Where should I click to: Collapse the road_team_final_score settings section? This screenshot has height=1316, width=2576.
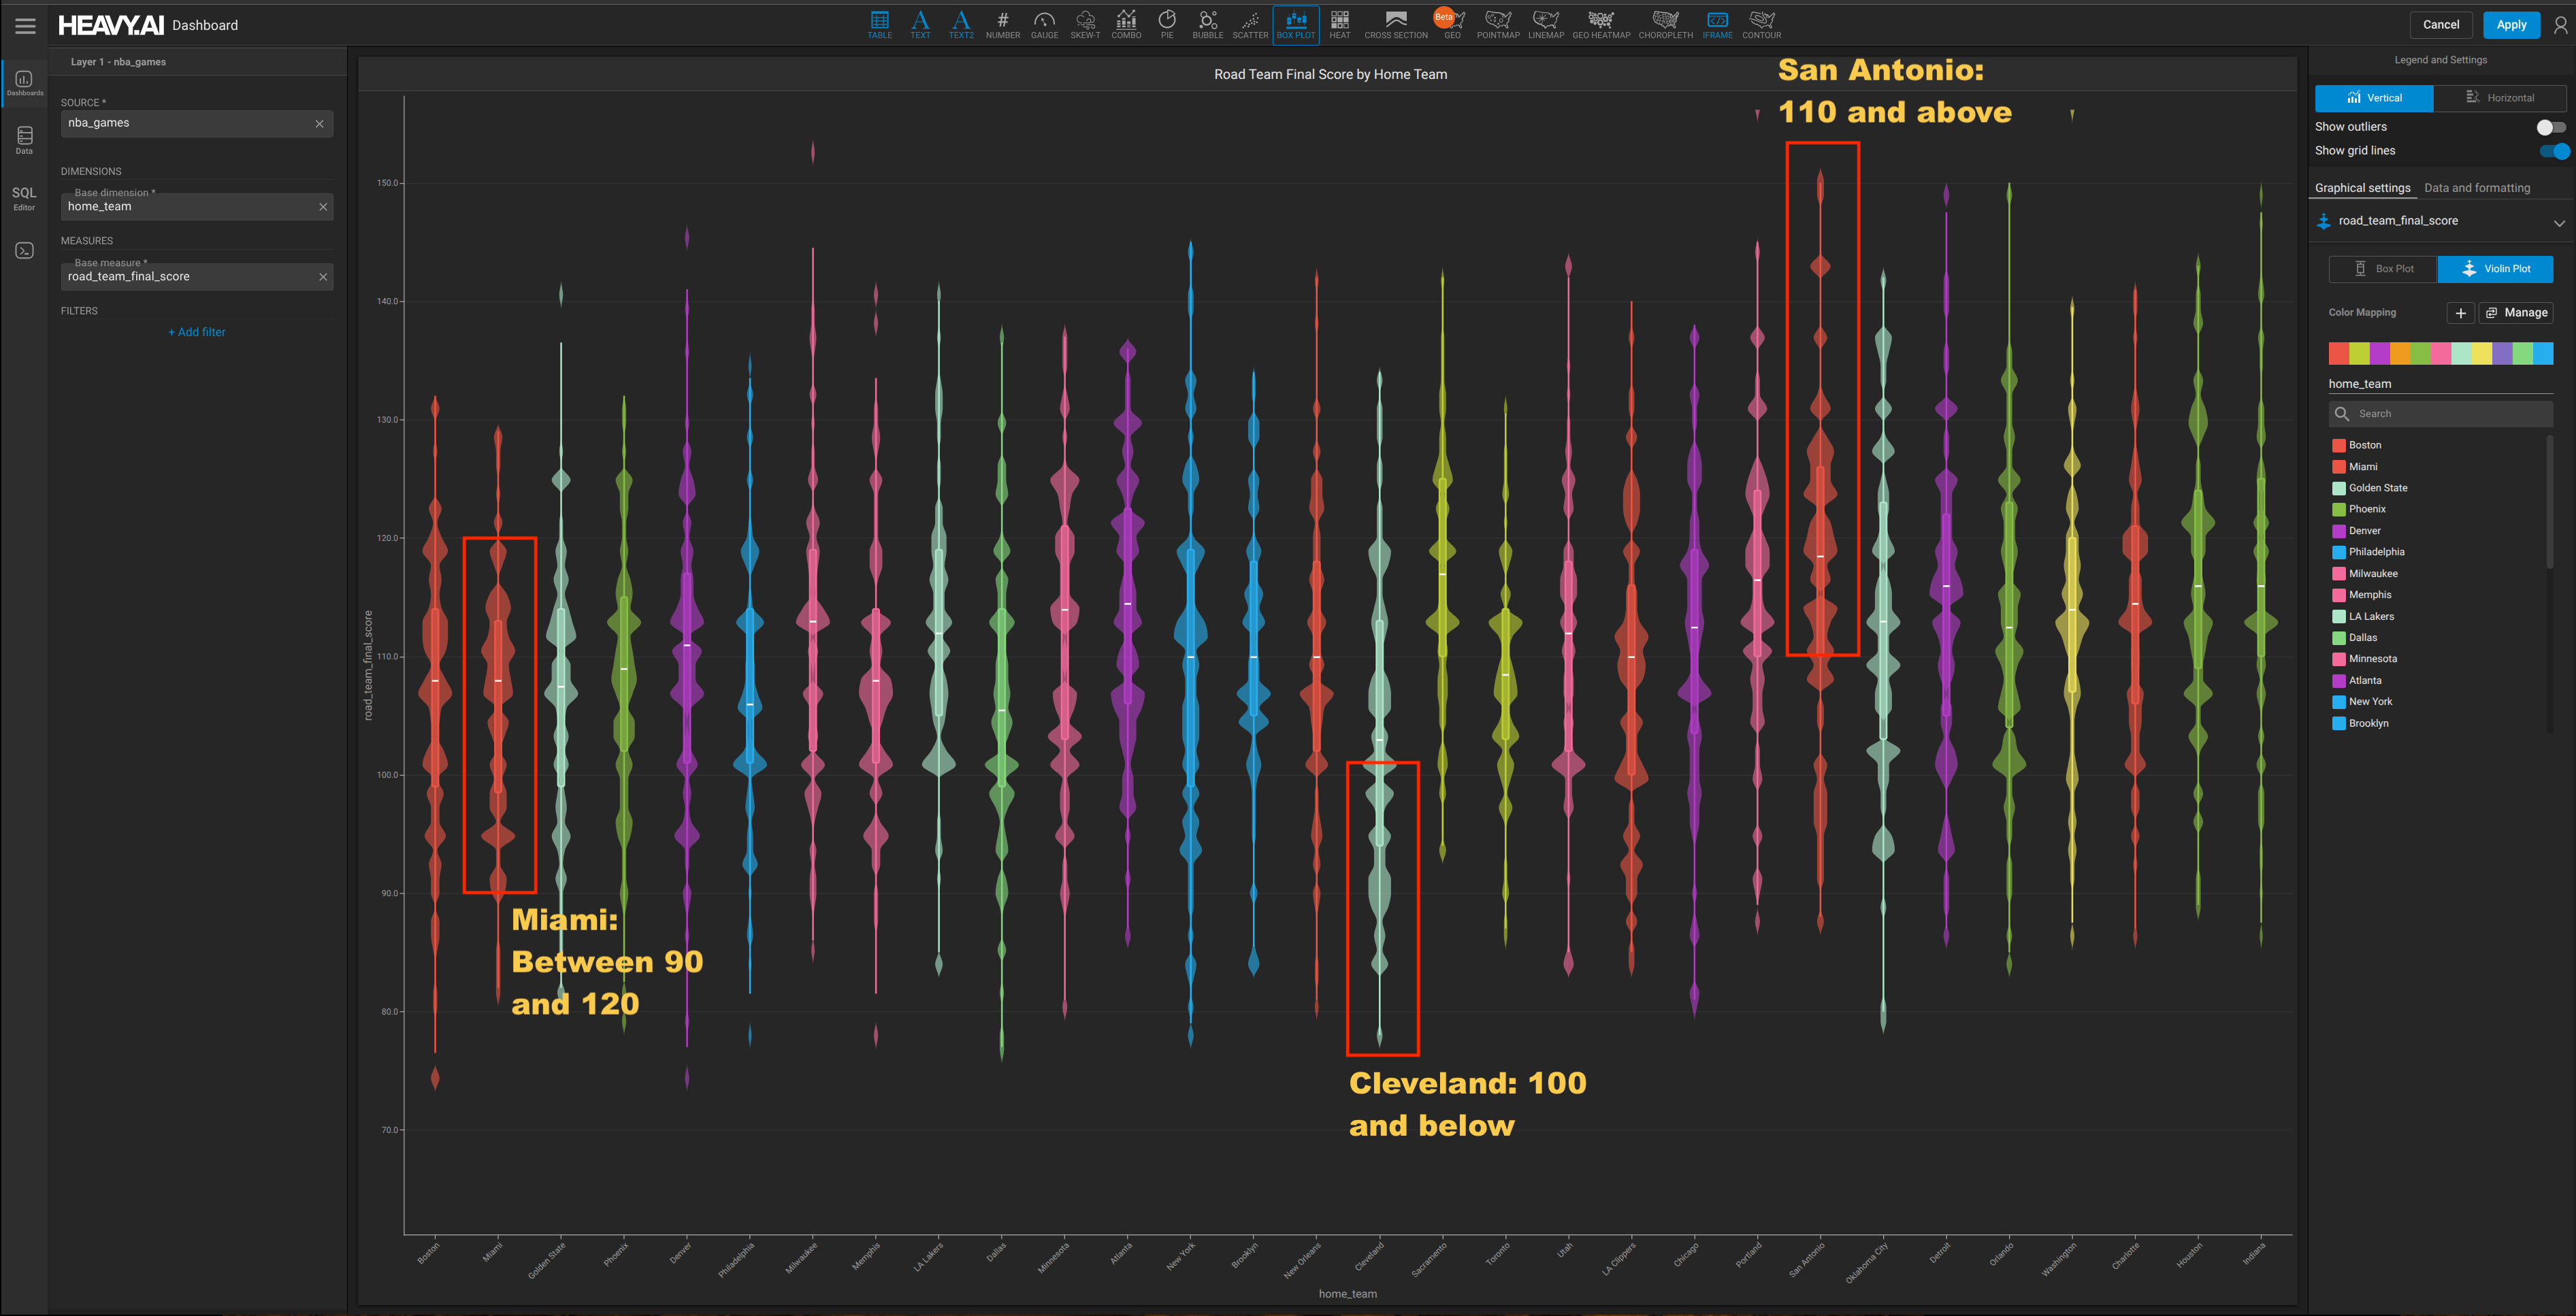point(2559,222)
